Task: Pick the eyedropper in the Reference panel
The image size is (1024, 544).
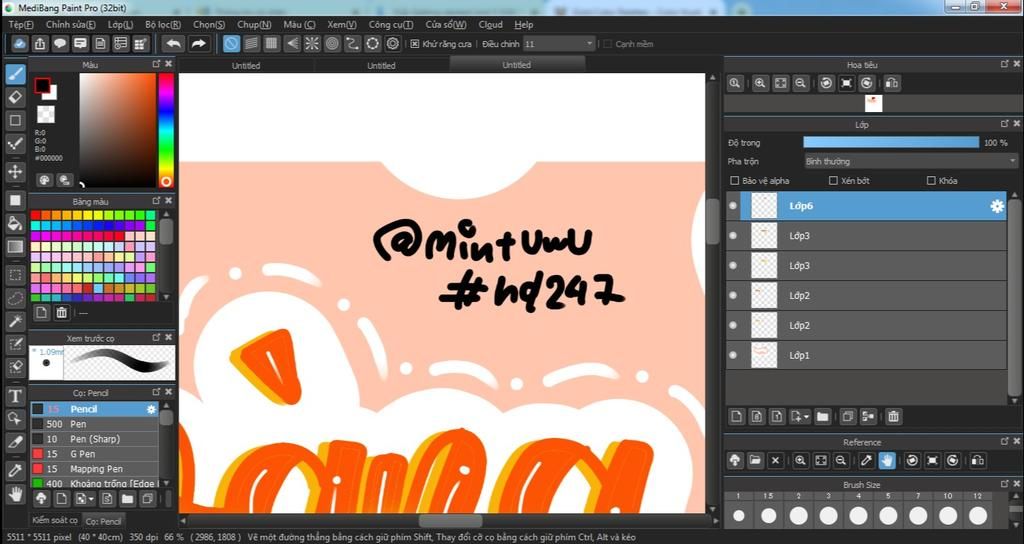Action: 867,460
